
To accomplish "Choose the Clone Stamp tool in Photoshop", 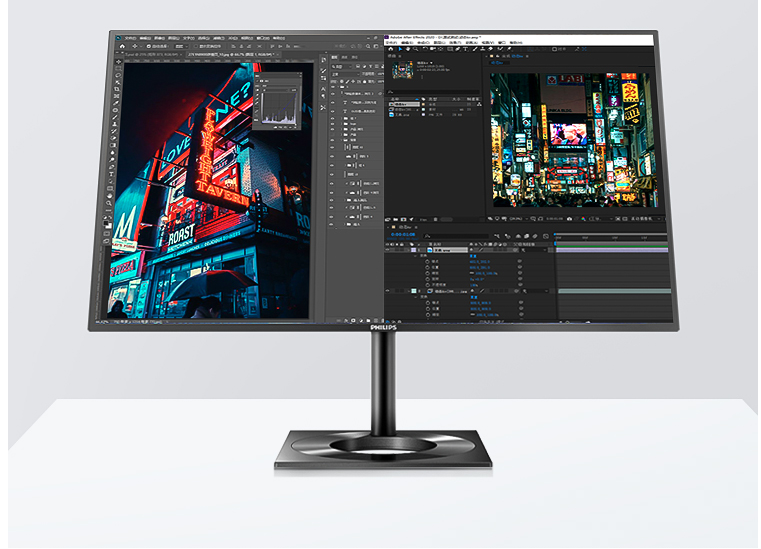I will pyautogui.click(x=115, y=124).
